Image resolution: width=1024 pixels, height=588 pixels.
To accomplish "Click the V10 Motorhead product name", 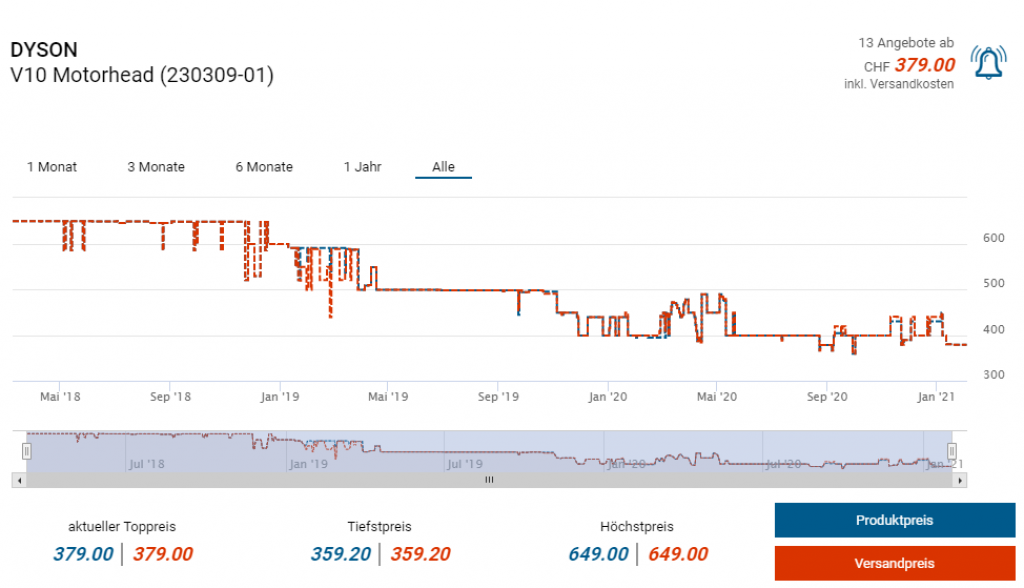I will click(x=141, y=75).
